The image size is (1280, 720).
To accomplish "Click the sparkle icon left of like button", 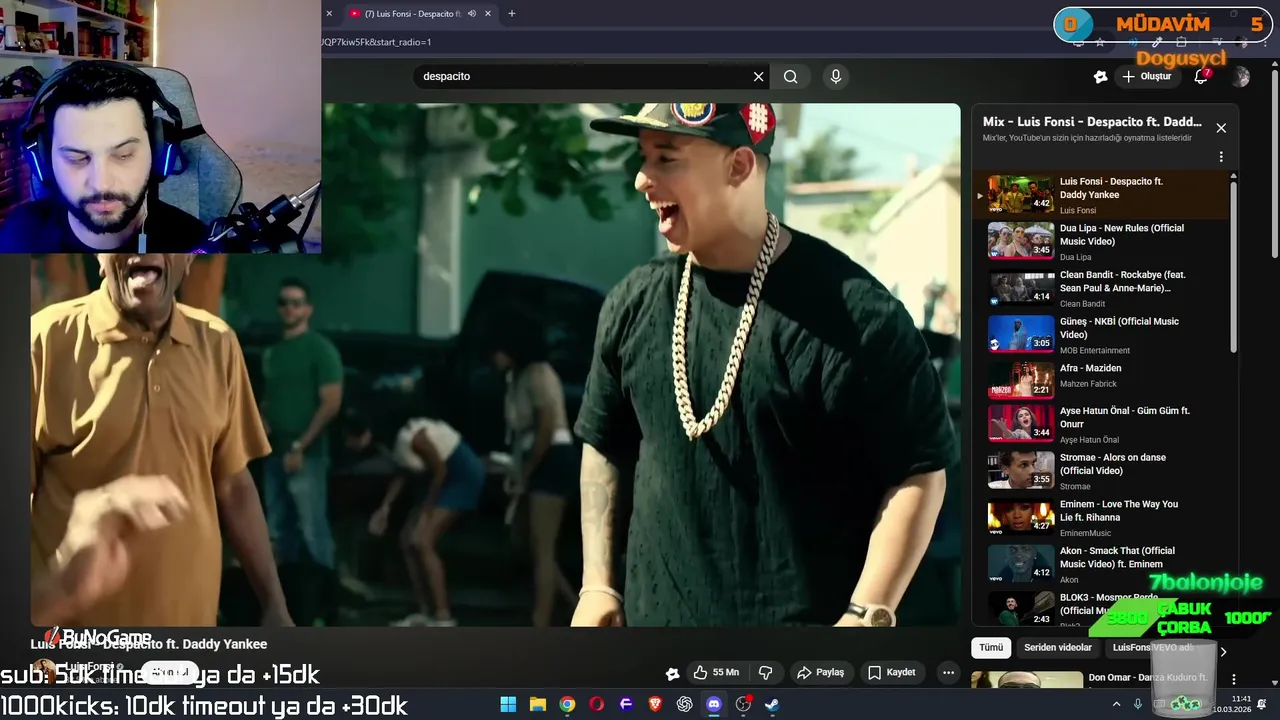I will pyautogui.click(x=672, y=673).
